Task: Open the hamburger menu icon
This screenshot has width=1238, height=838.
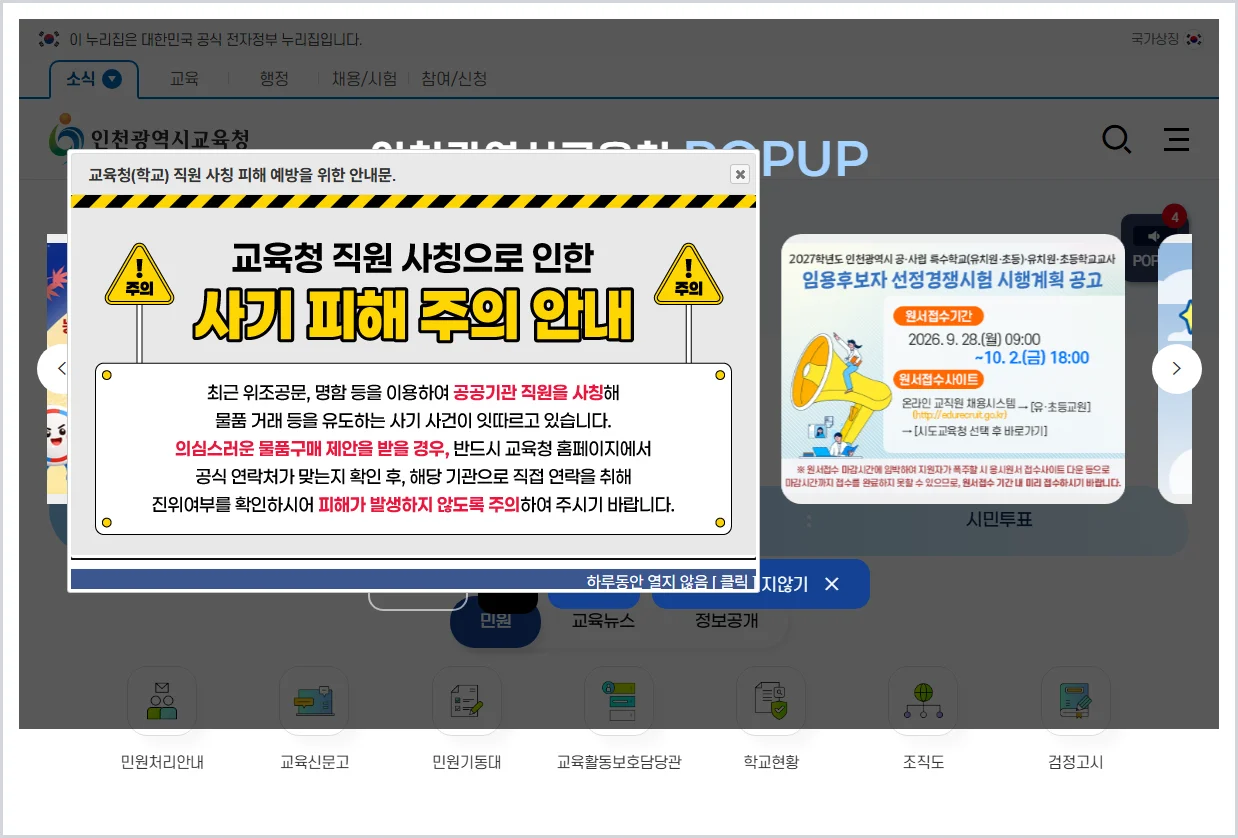Action: coord(1177,139)
